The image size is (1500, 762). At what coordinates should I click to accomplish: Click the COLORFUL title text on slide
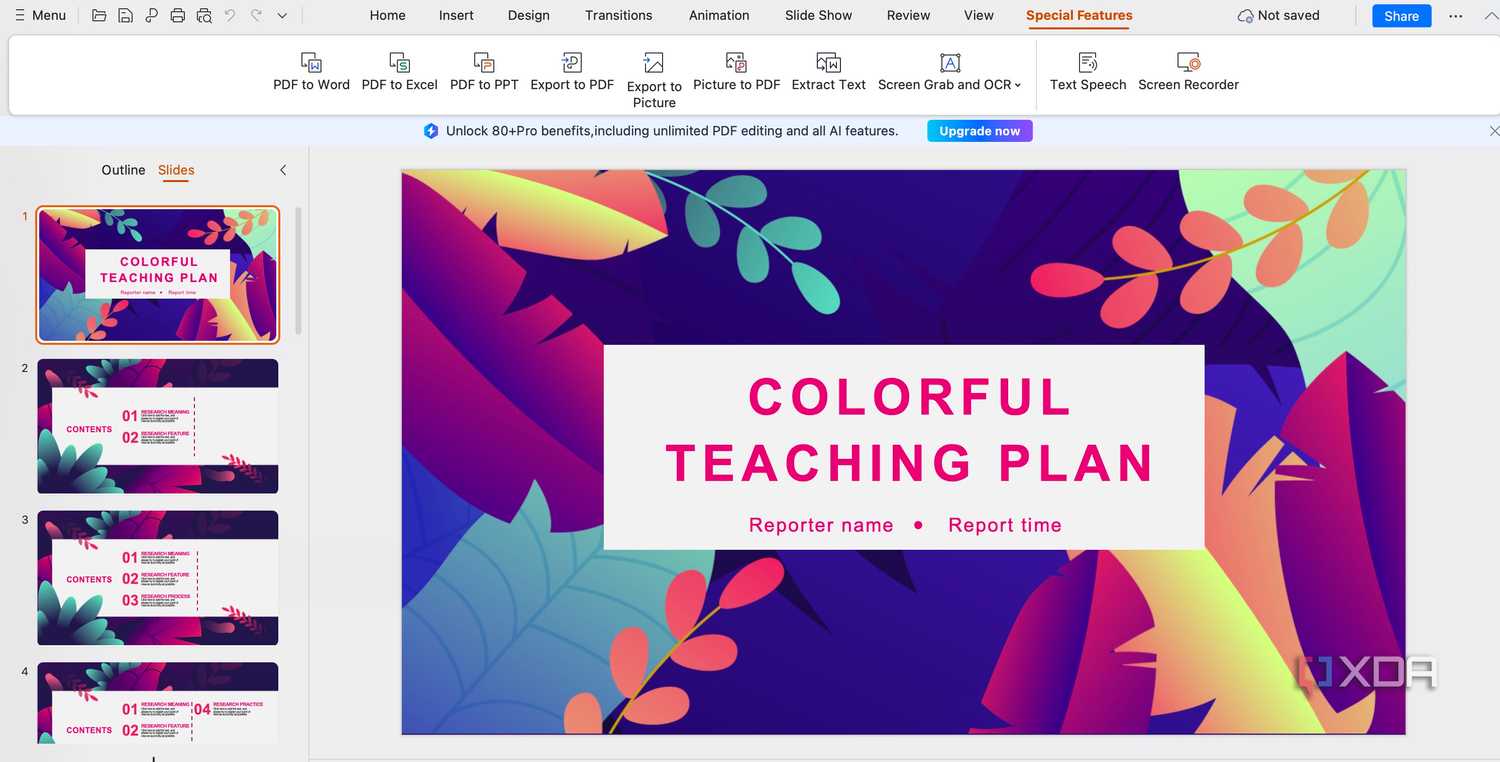click(x=910, y=397)
